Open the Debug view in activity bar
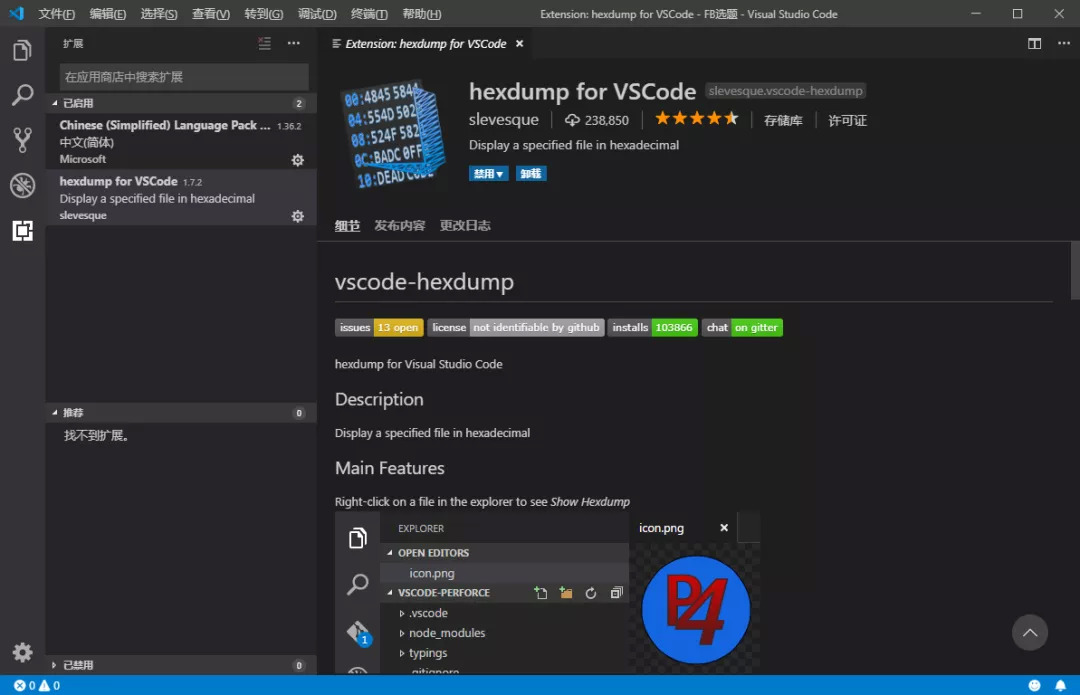 (x=22, y=185)
